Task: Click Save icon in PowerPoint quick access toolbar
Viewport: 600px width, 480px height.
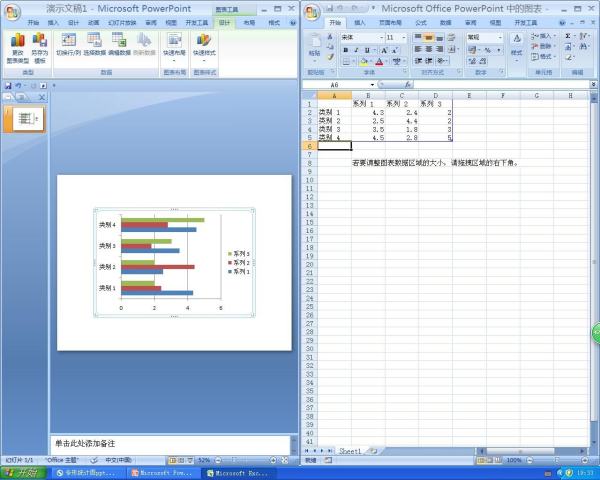Action: tap(8, 86)
